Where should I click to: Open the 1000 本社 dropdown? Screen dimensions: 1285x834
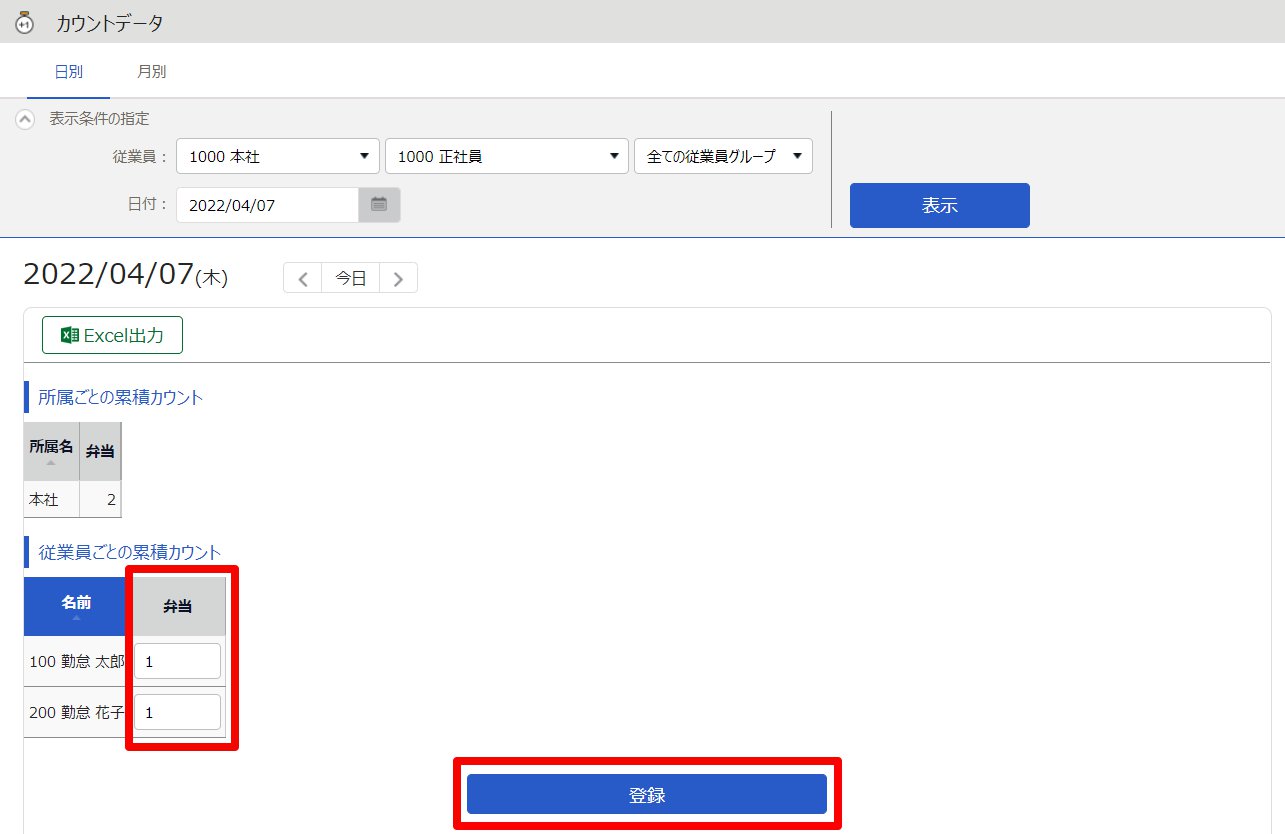tap(278, 156)
